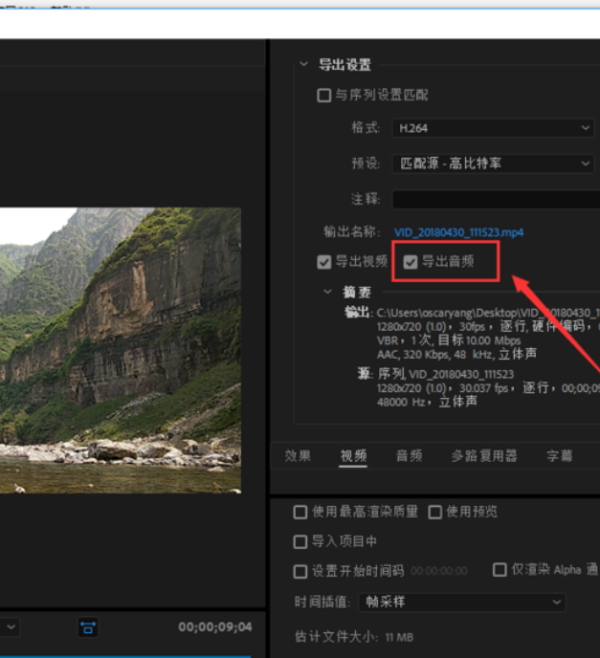The width and height of the screenshot is (600, 658).
Task: Switch to the 音频 tab
Action: coord(409,456)
